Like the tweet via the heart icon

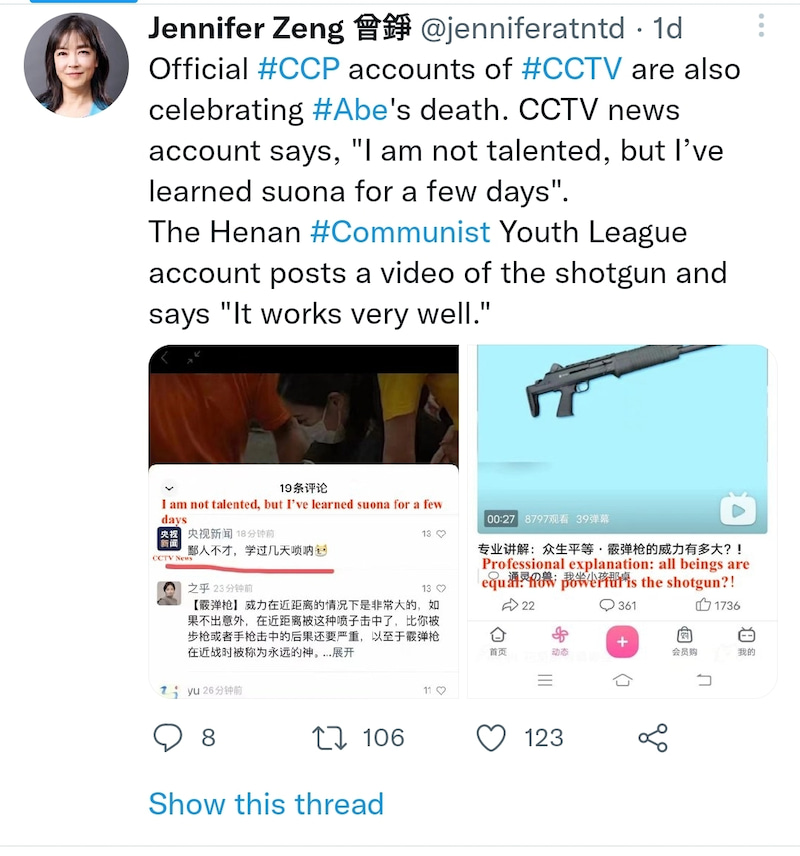[491, 738]
